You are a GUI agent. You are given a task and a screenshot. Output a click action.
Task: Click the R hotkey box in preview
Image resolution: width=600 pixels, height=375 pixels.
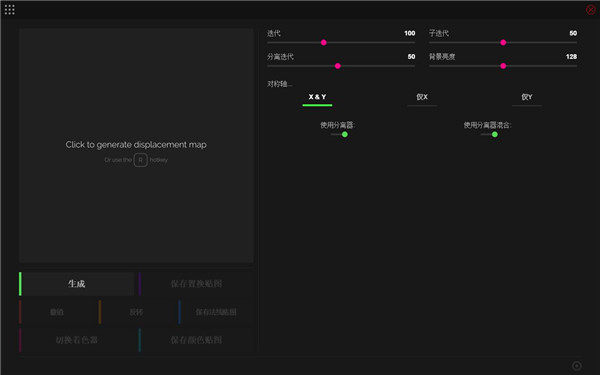coord(140,160)
